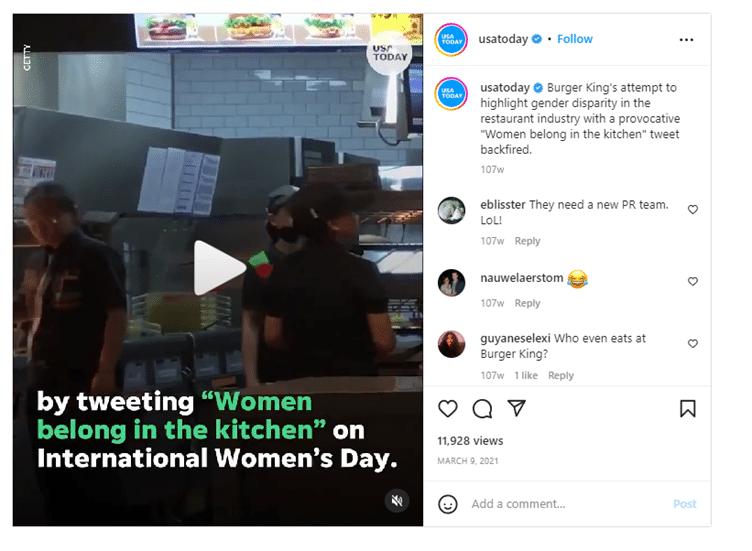Reply to eblisster's comment
Screen dimensions: 752x551
(x=527, y=241)
